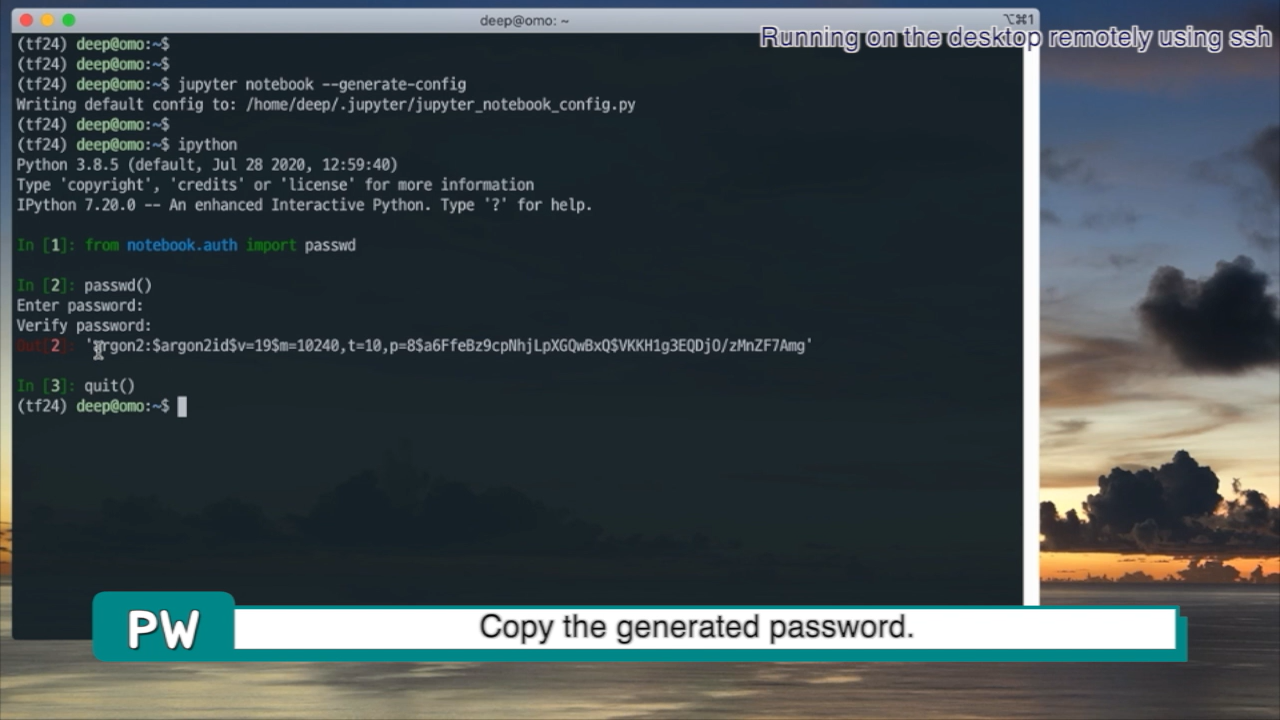
Task: Click the 'Enter password:' line
Action: 80,306
